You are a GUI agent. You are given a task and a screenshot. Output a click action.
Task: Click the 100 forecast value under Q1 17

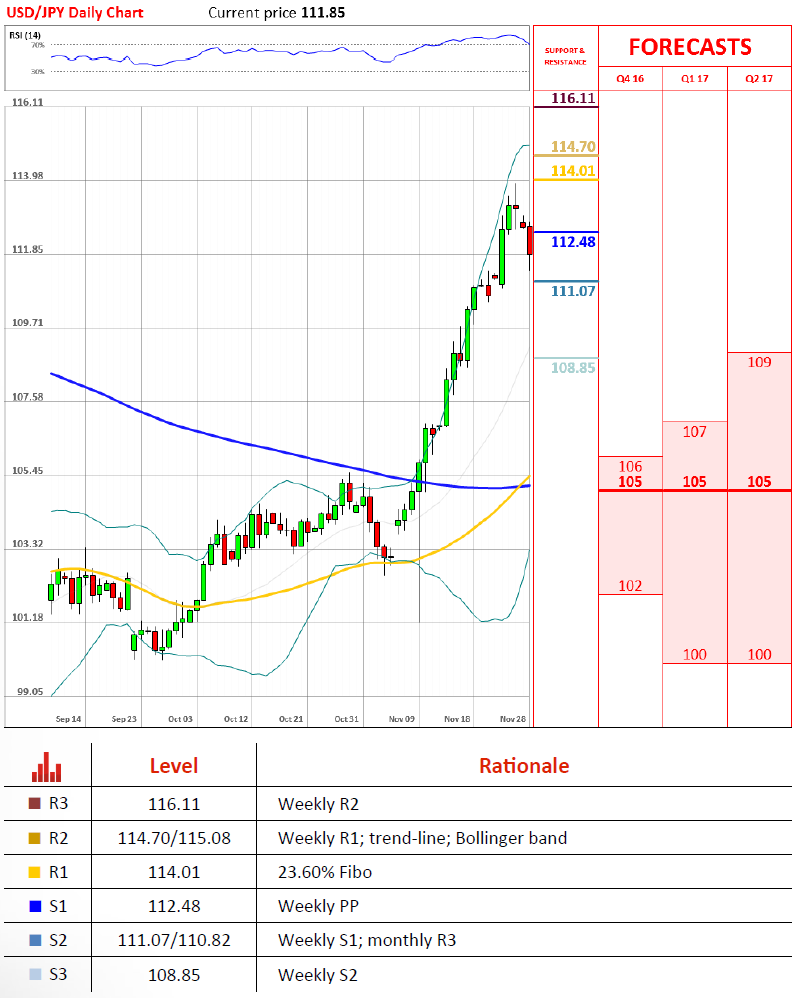coord(694,654)
